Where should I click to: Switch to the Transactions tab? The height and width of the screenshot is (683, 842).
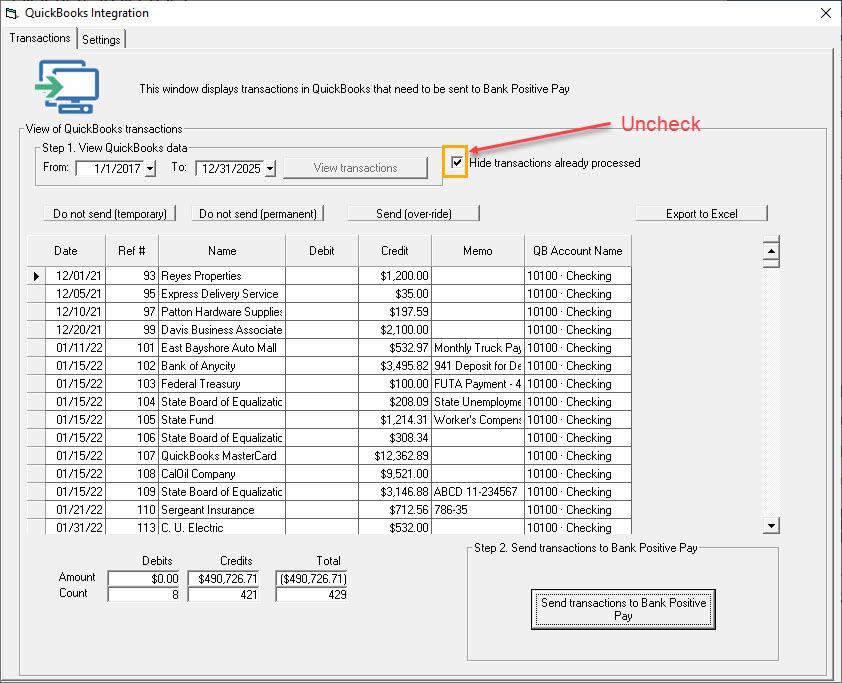pyautogui.click(x=40, y=38)
